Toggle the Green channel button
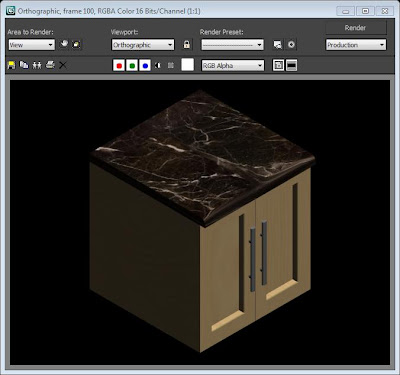The width and height of the screenshot is (400, 375). 132,65
